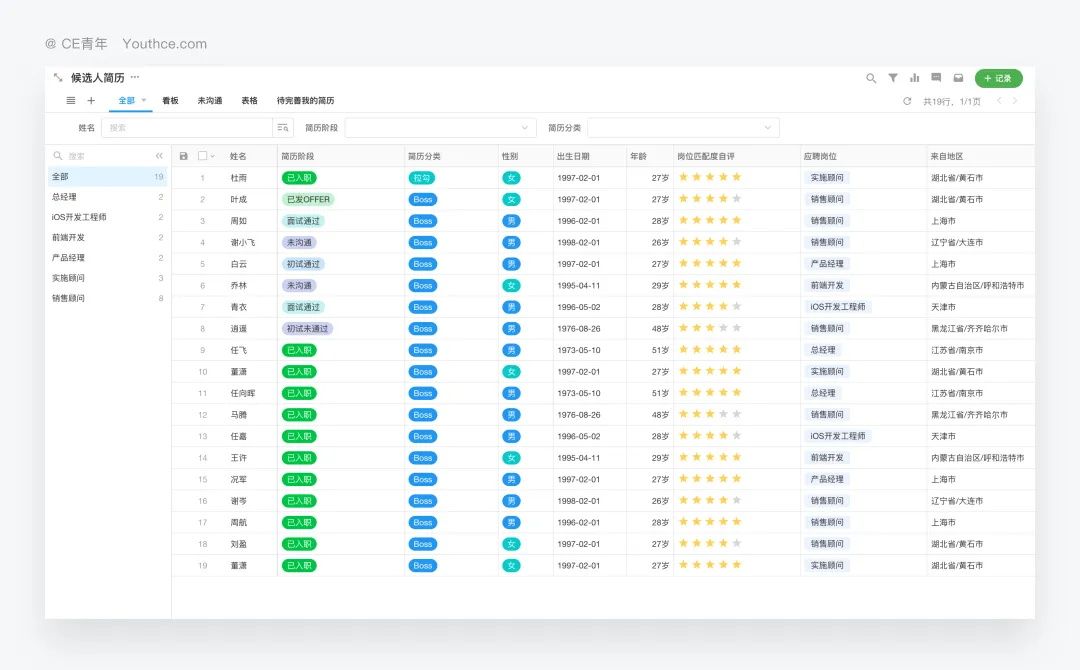
Task: Select 产品经理 in the sidebar list
Action: (107, 258)
